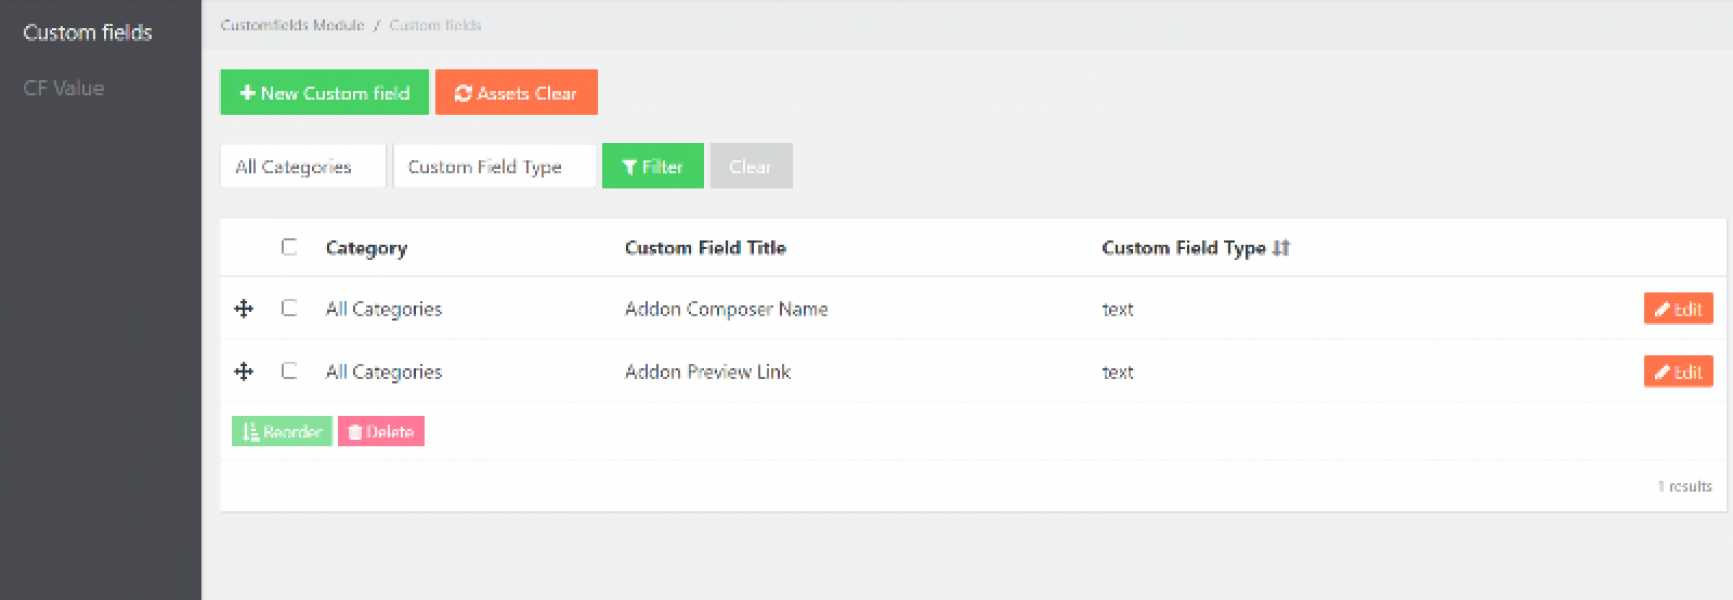Image resolution: width=1733 pixels, height=600 pixels.
Task: Open Custom fields in the sidebar
Action: (88, 33)
